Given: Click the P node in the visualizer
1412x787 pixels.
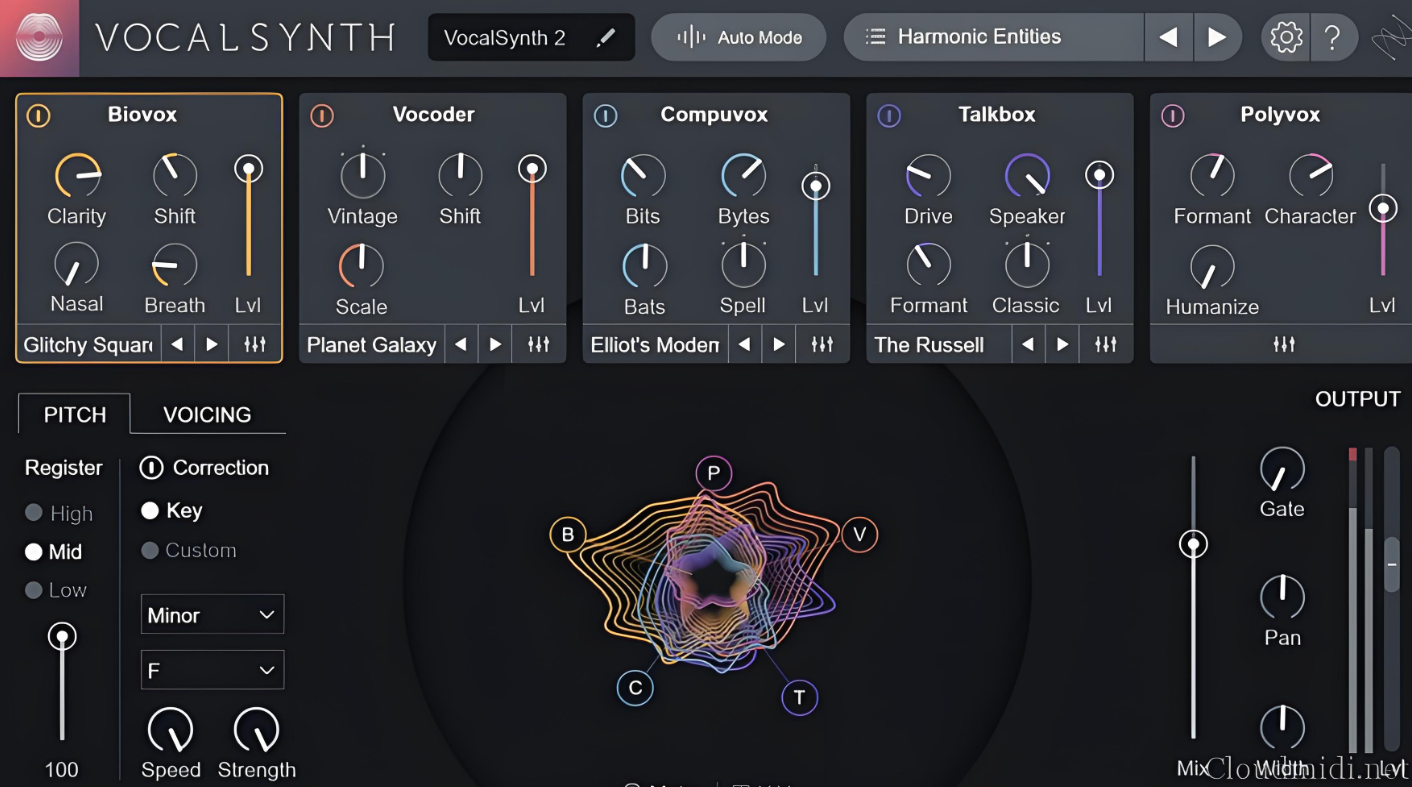Looking at the screenshot, I should click(x=713, y=473).
